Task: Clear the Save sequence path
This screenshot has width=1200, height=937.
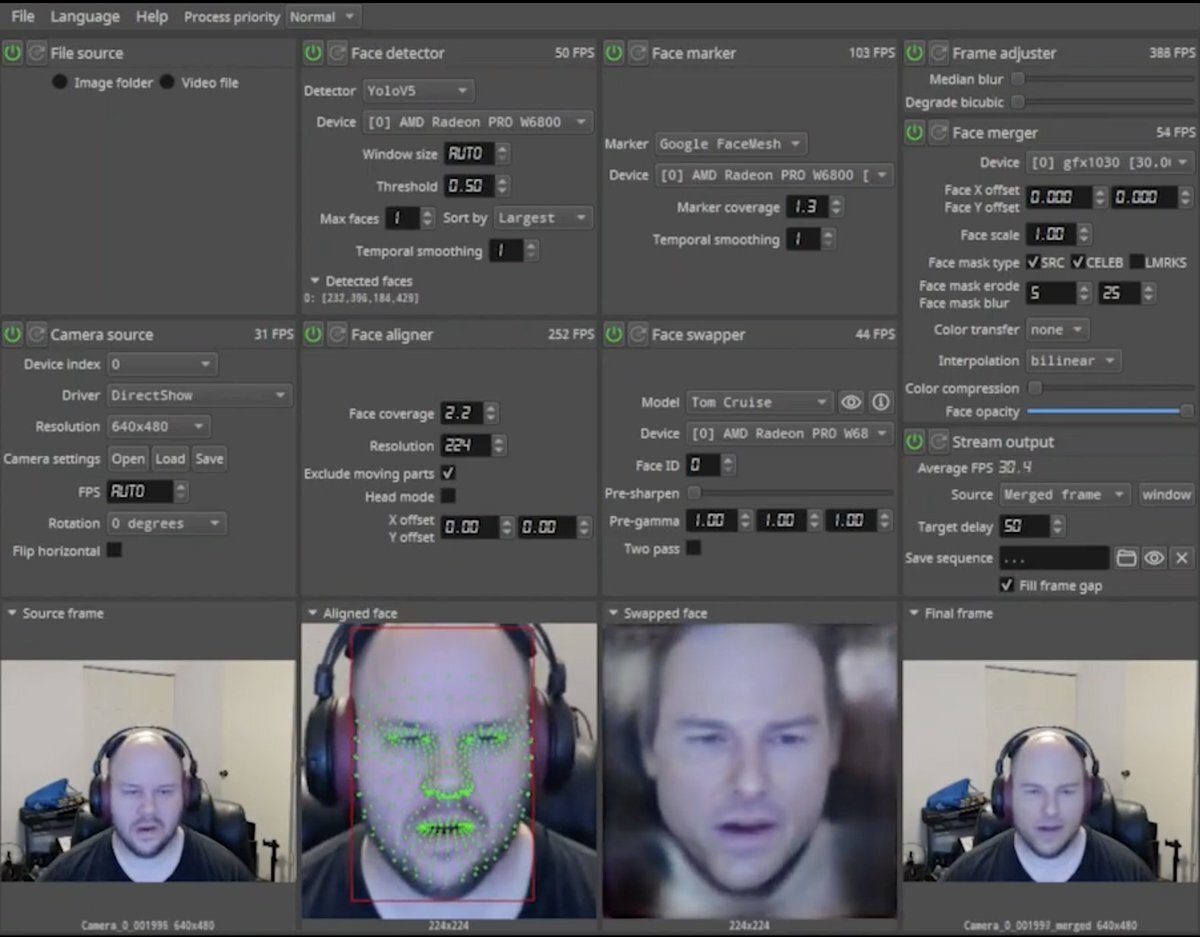Action: click(x=1182, y=558)
